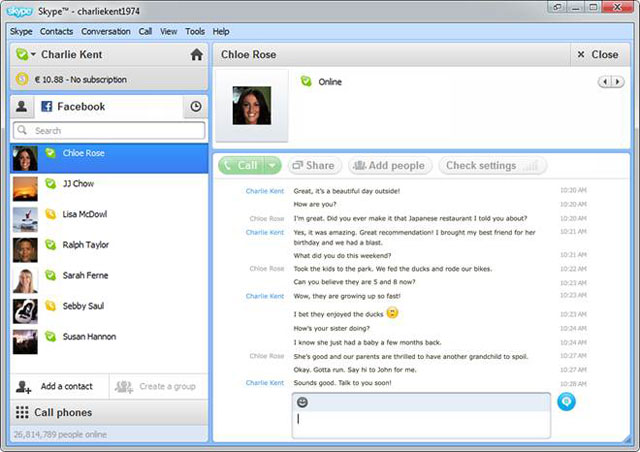Image resolution: width=640 pixels, height=452 pixels.
Task: Open the Conversation menu
Action: coord(105,32)
